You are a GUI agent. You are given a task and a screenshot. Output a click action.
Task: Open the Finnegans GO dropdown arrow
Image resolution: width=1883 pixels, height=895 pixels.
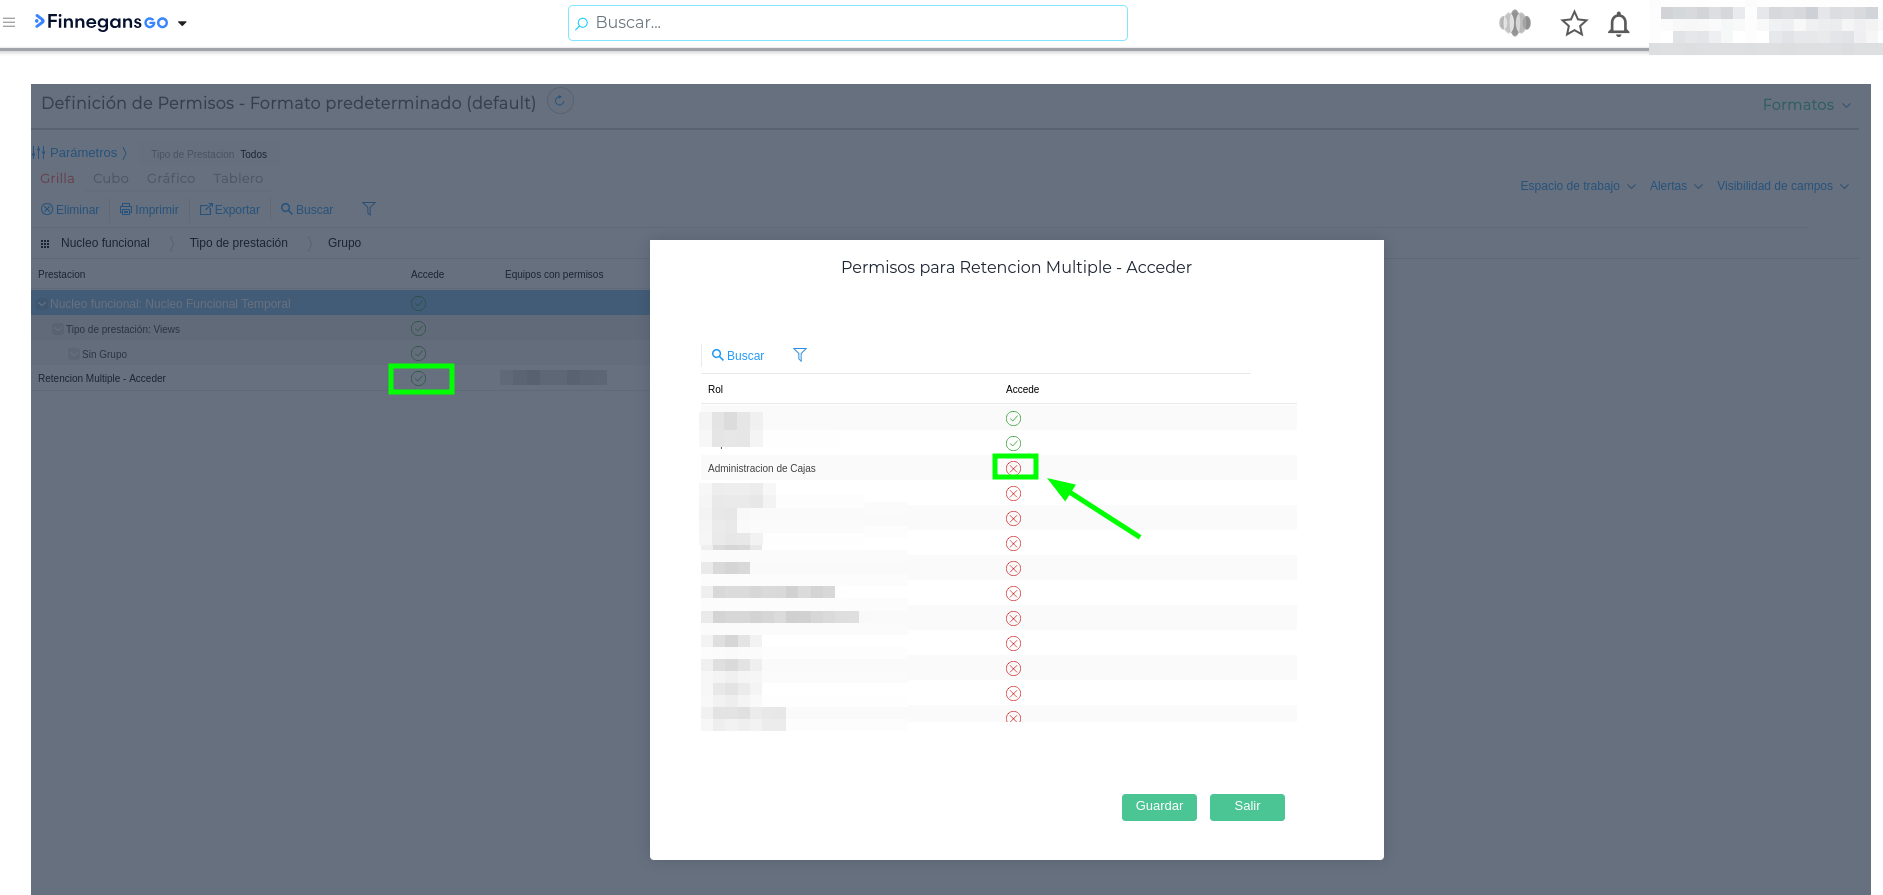(182, 24)
